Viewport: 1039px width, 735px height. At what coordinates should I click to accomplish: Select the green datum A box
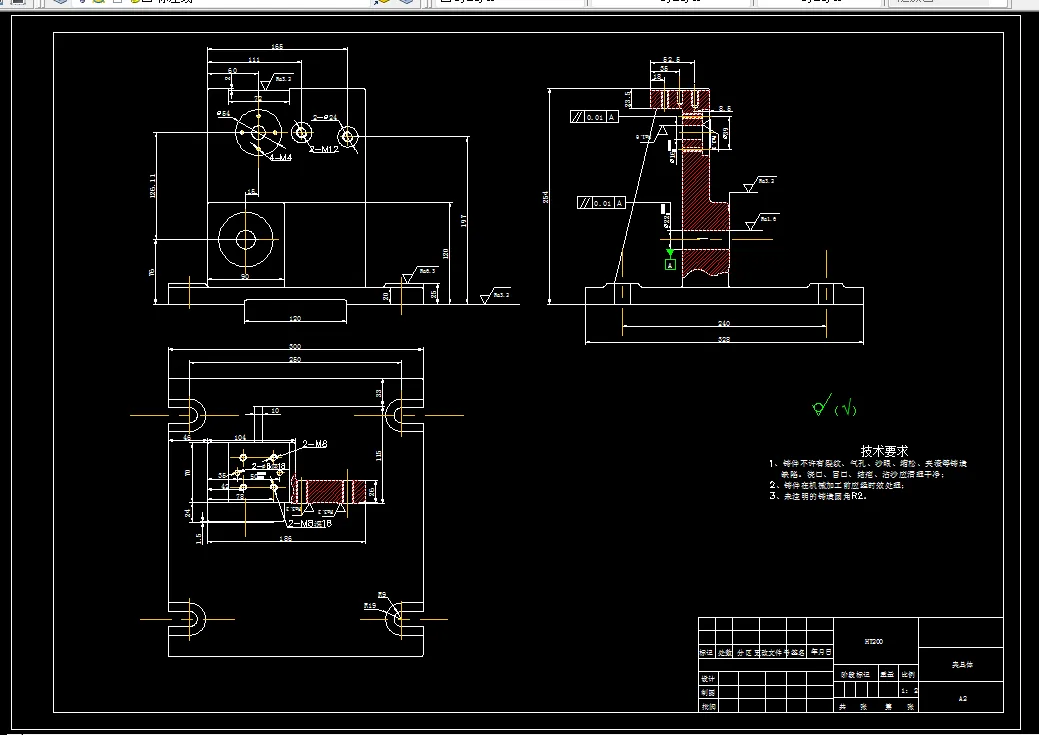(670, 264)
